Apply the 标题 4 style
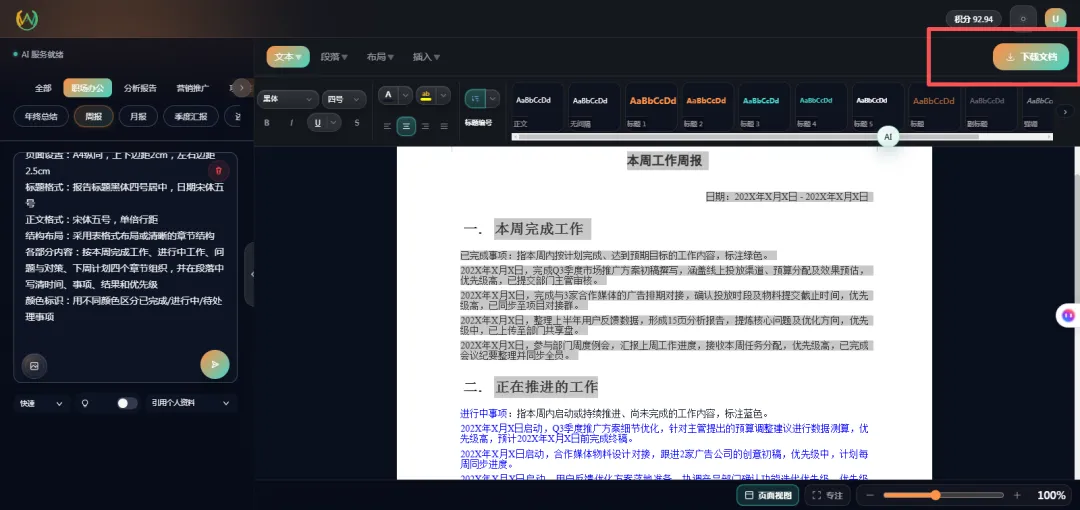 click(820, 107)
